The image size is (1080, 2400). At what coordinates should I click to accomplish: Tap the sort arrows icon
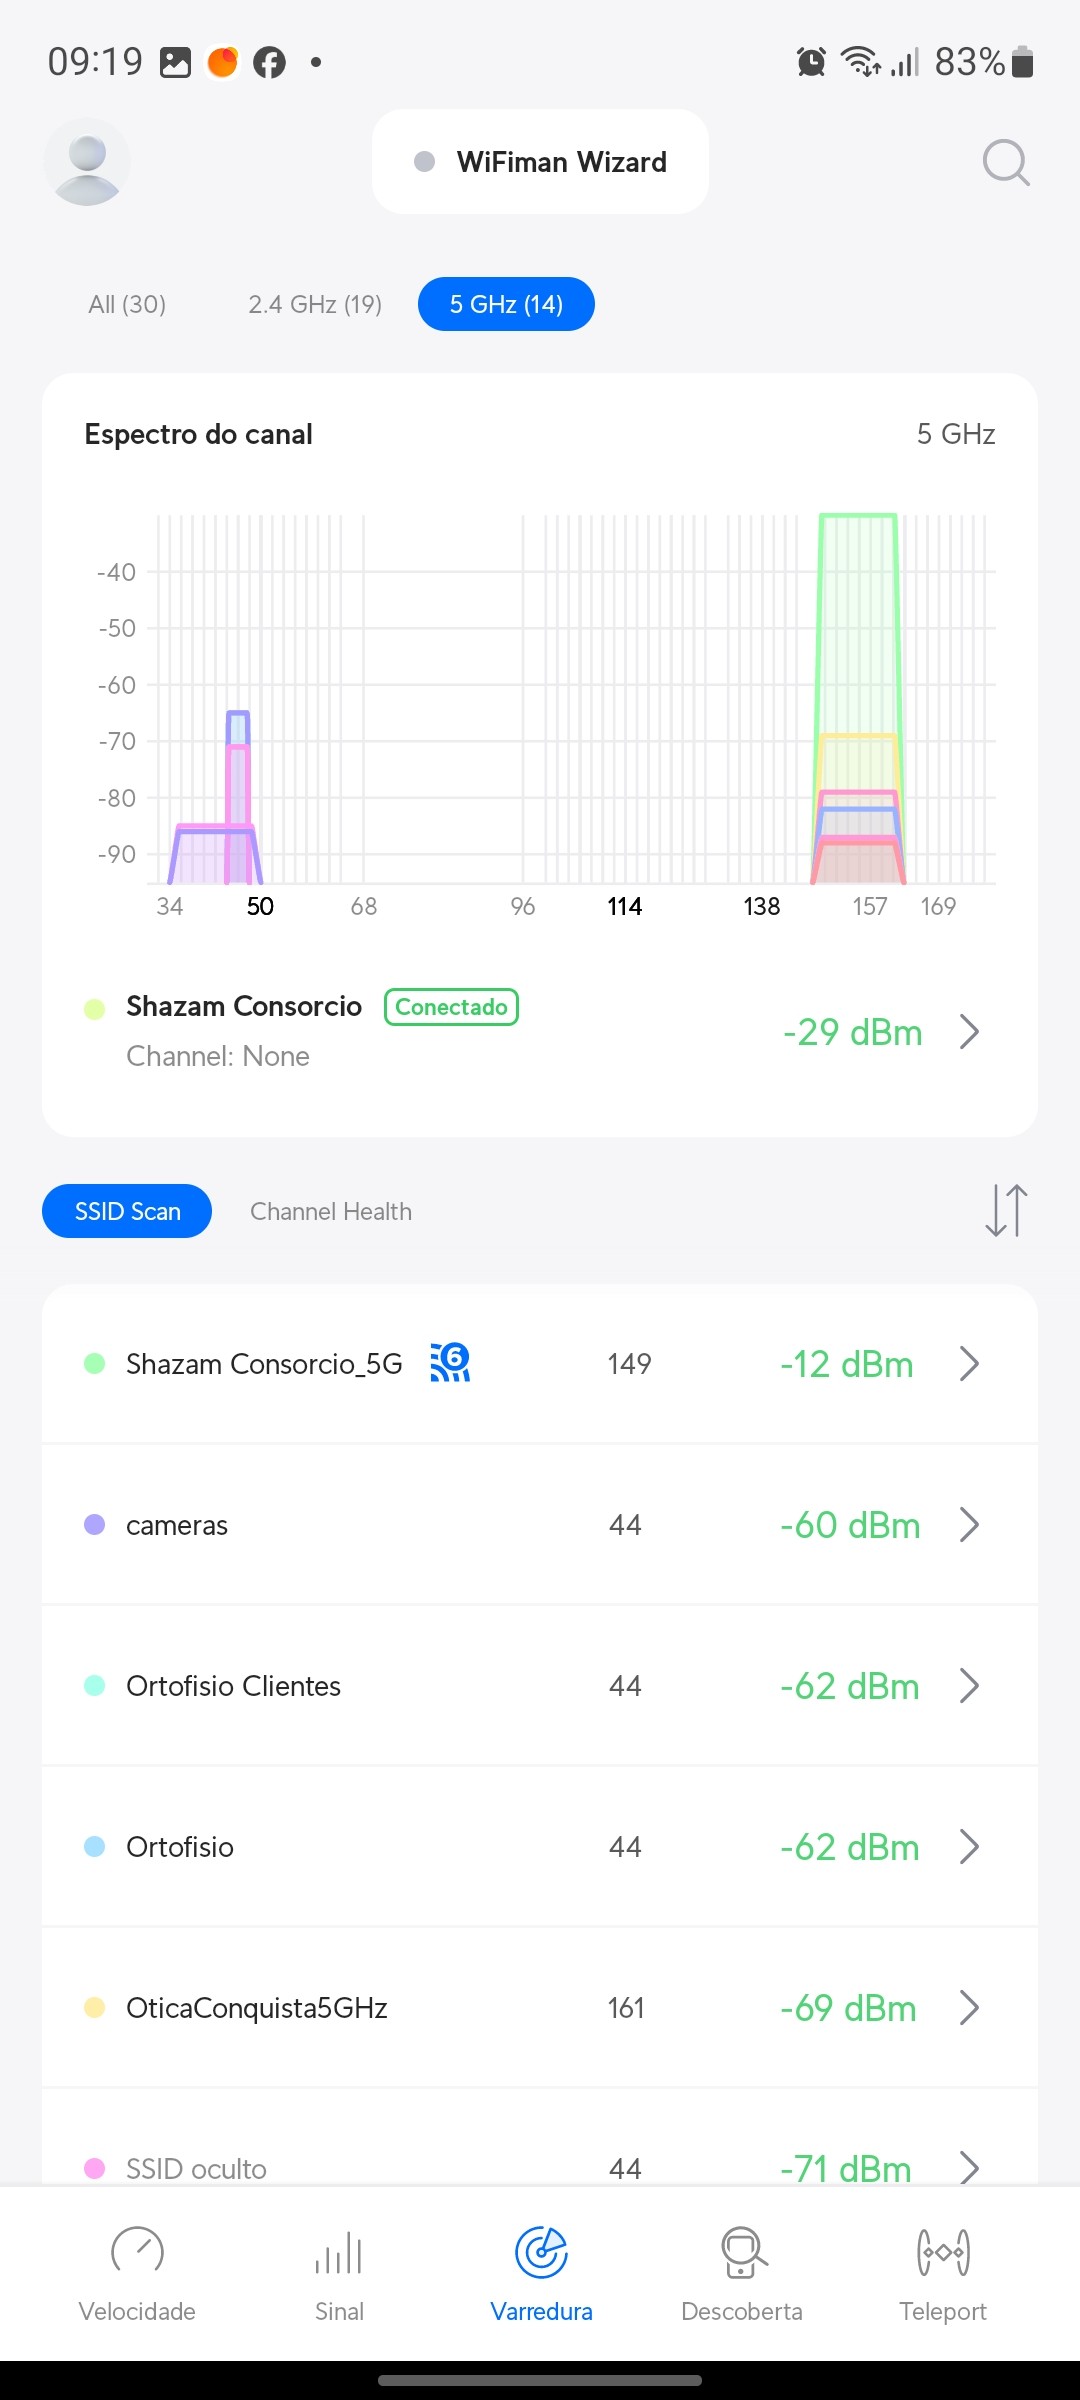point(1005,1210)
